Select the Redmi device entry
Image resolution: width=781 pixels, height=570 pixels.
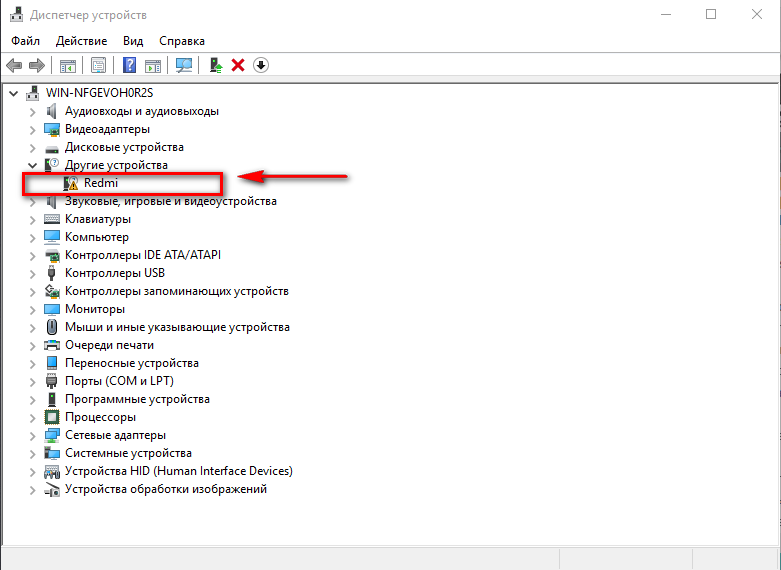pyautogui.click(x=101, y=183)
